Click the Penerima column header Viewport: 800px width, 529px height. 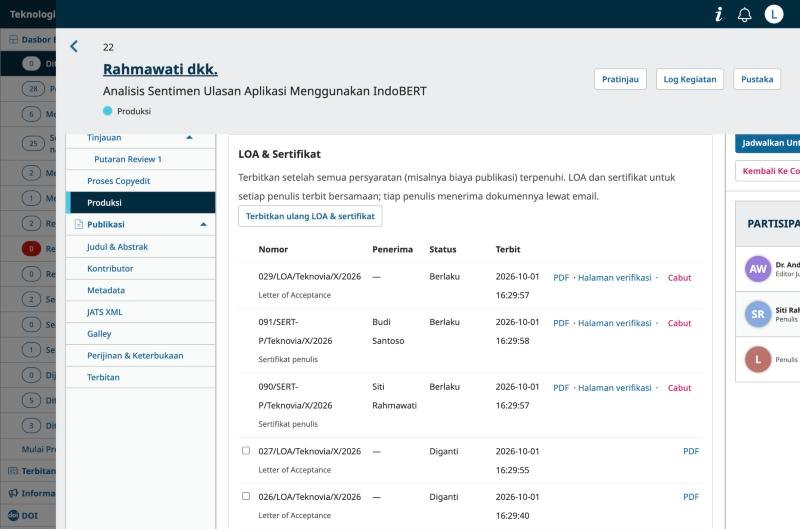392,249
